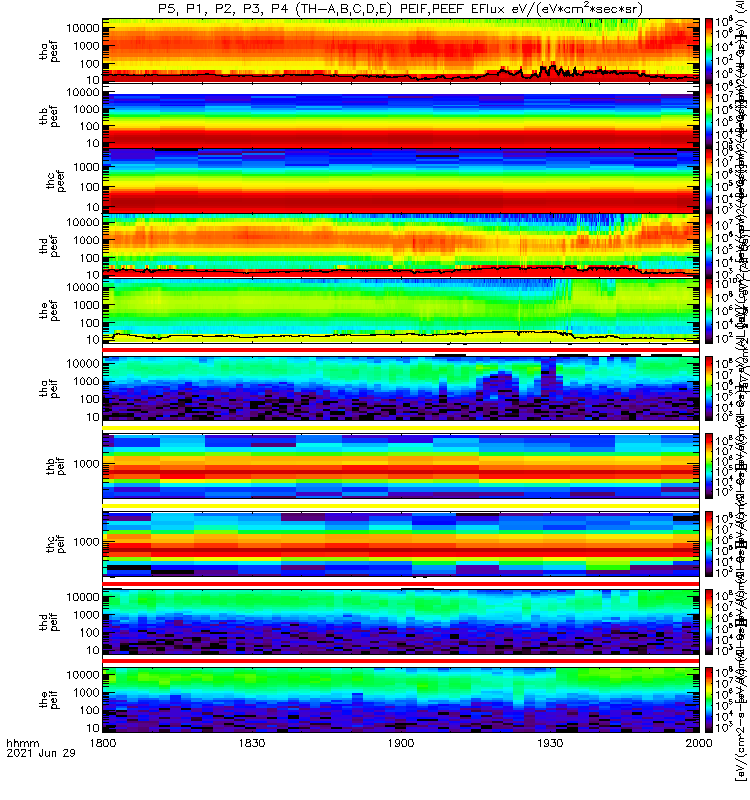Select the thb peif panel color bar
The image size is (750, 800).
(709, 466)
